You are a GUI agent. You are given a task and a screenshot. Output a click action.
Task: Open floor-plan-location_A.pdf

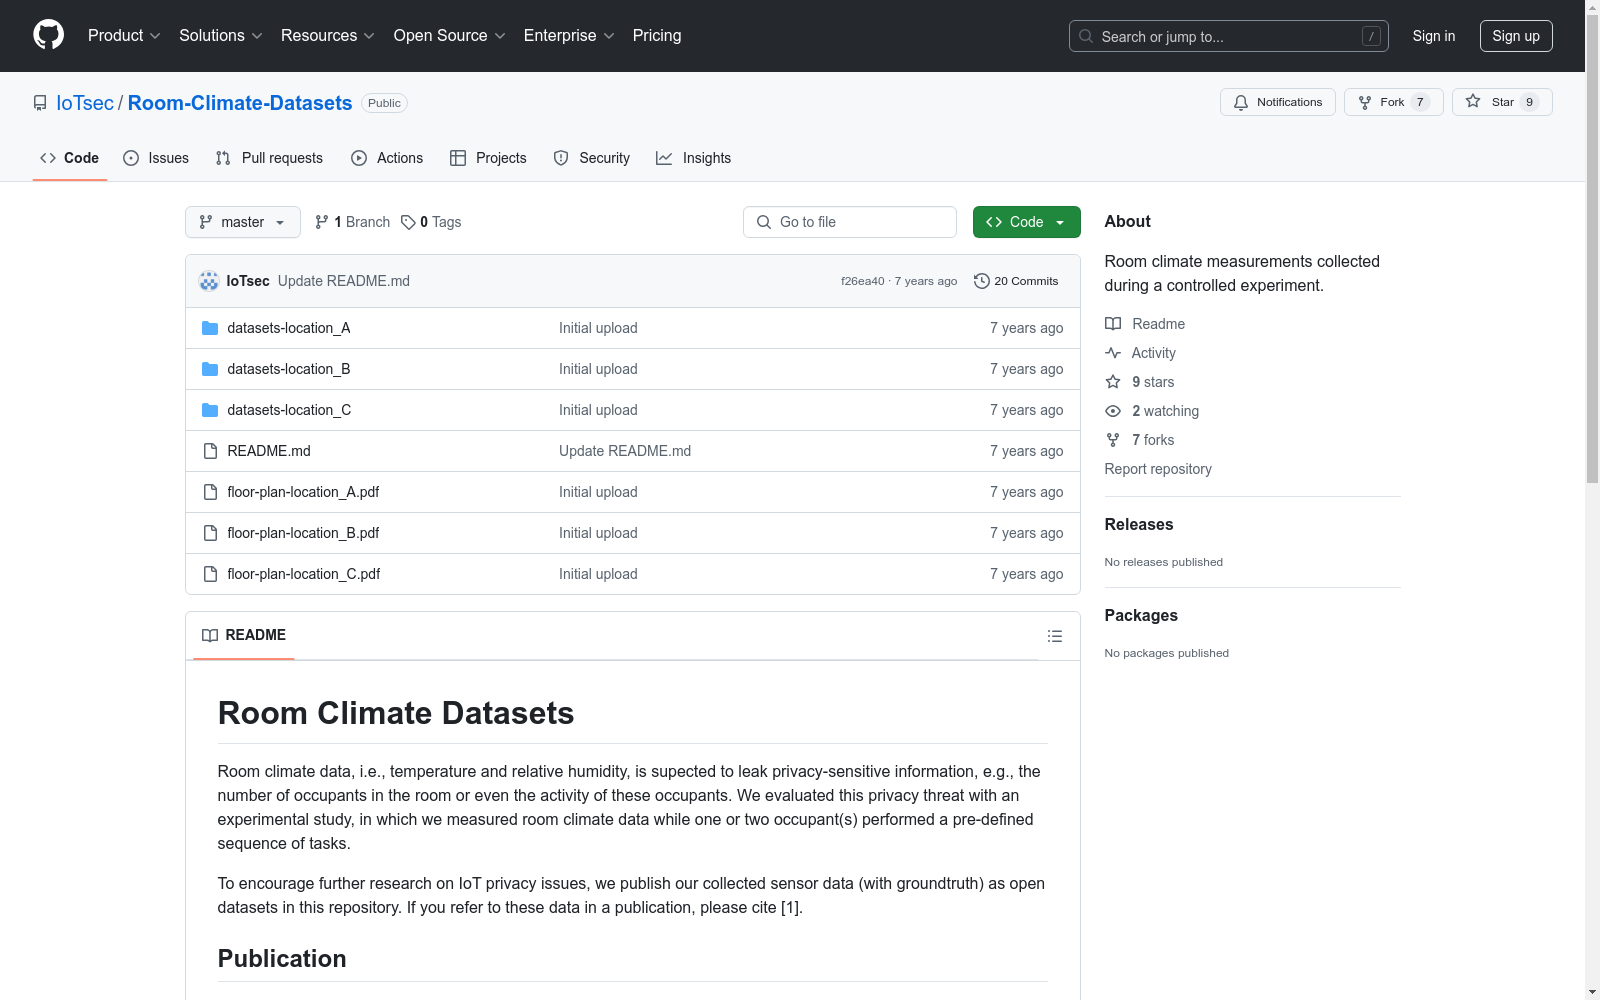(303, 492)
